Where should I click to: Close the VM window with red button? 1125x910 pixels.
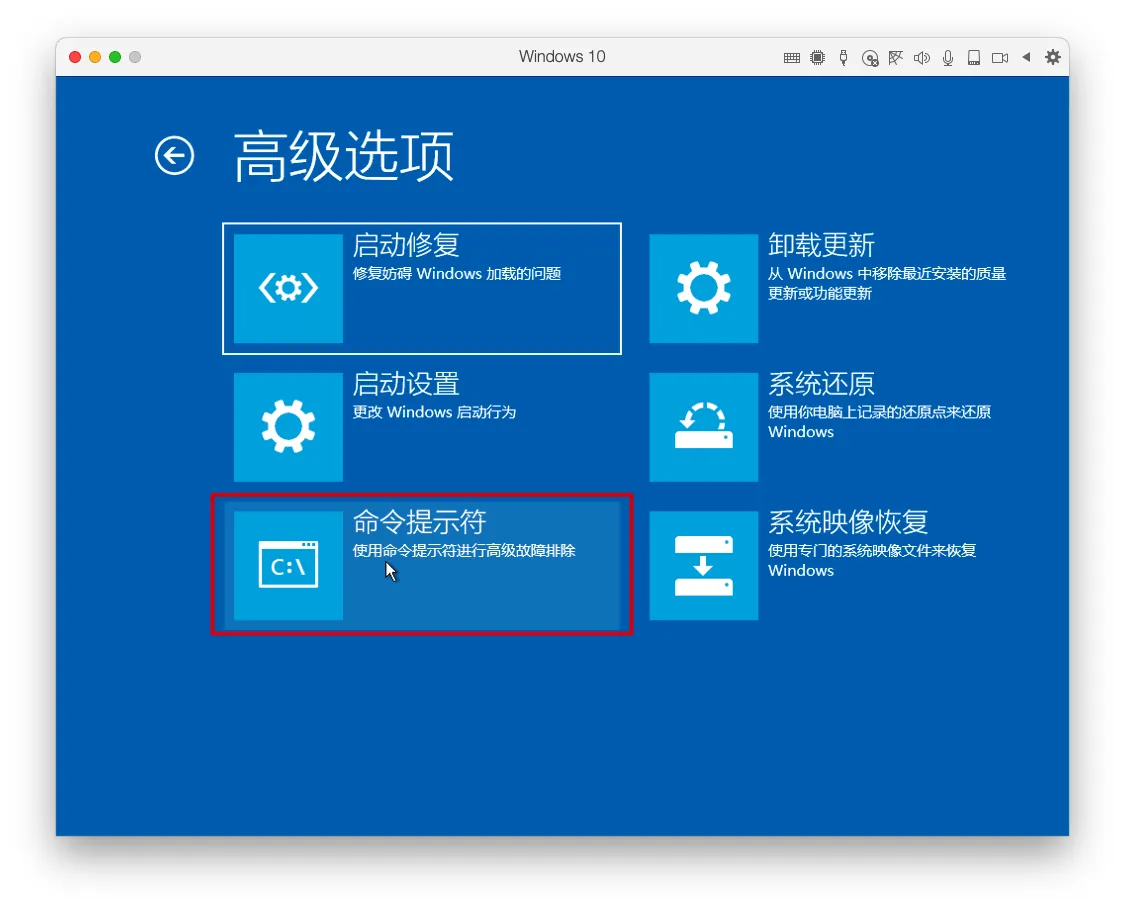75,57
